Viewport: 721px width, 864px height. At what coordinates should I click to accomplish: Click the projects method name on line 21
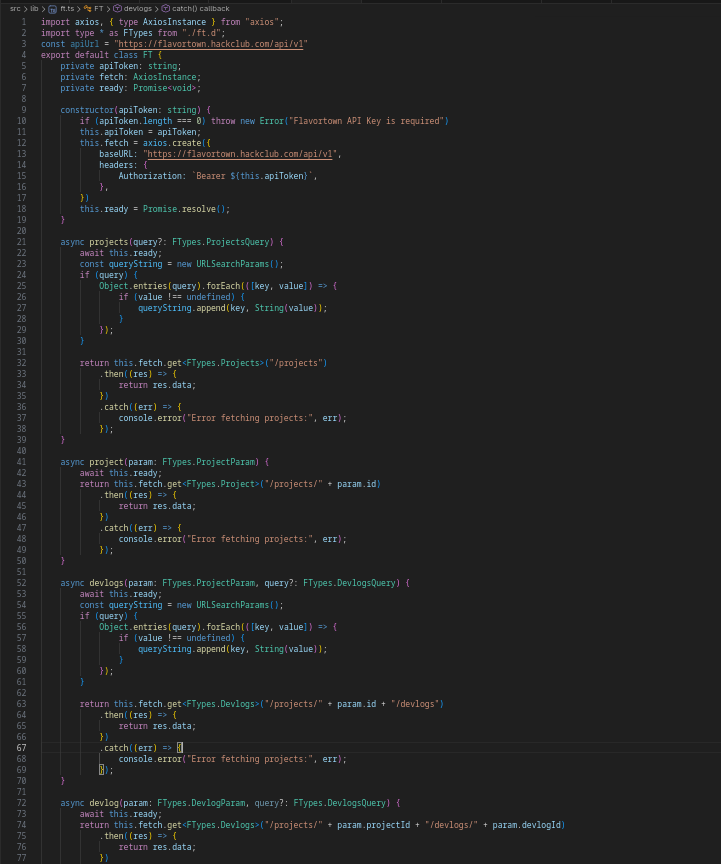point(108,242)
